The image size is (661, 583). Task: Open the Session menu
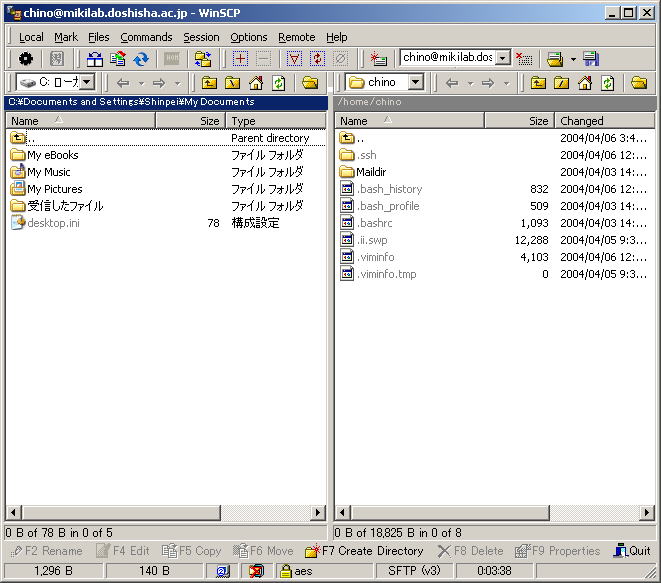(201, 37)
